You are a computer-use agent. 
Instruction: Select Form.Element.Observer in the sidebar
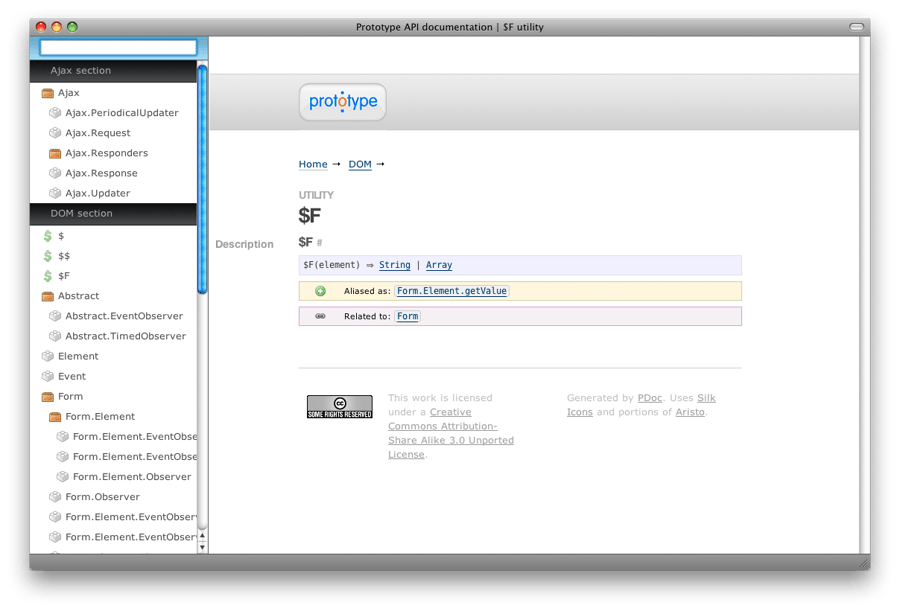132,477
